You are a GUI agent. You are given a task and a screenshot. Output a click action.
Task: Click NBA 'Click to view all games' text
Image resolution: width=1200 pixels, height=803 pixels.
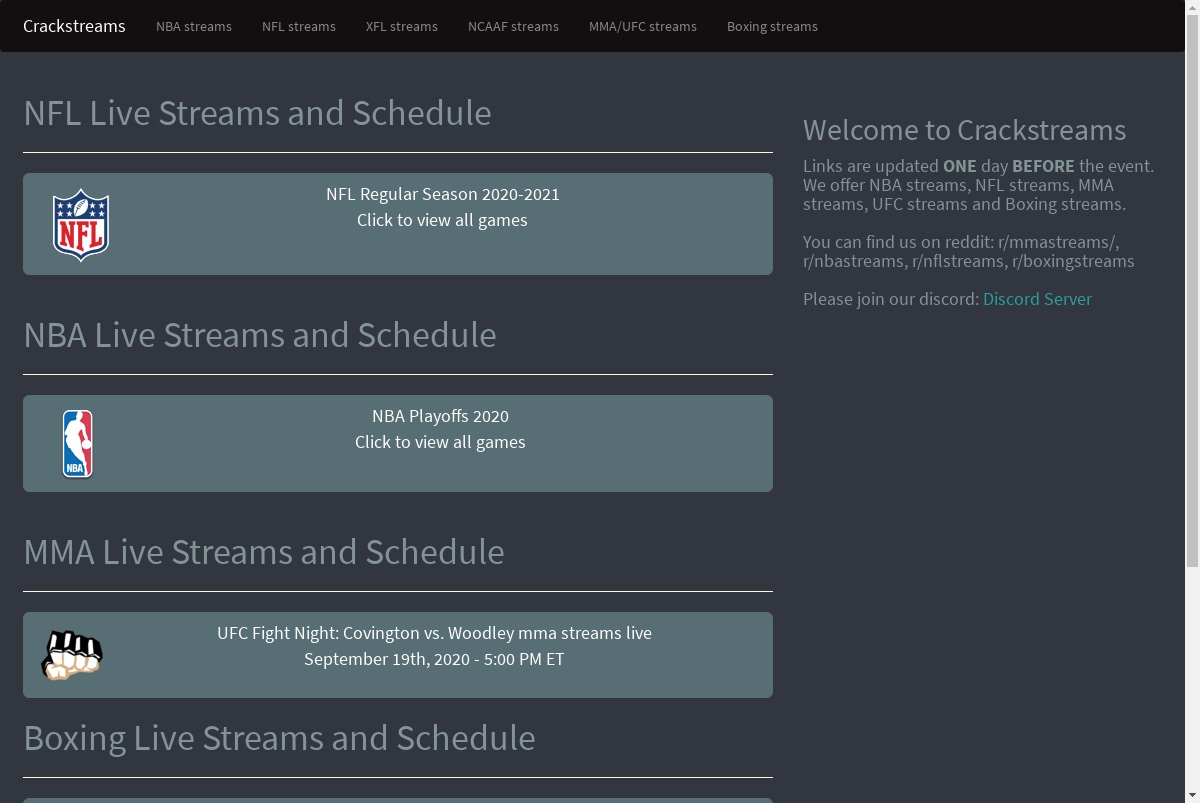coord(440,442)
